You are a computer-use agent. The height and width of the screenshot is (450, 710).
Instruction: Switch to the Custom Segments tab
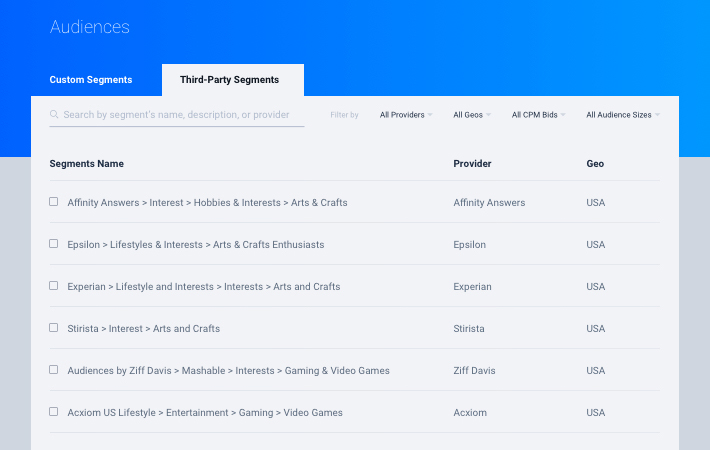[91, 80]
